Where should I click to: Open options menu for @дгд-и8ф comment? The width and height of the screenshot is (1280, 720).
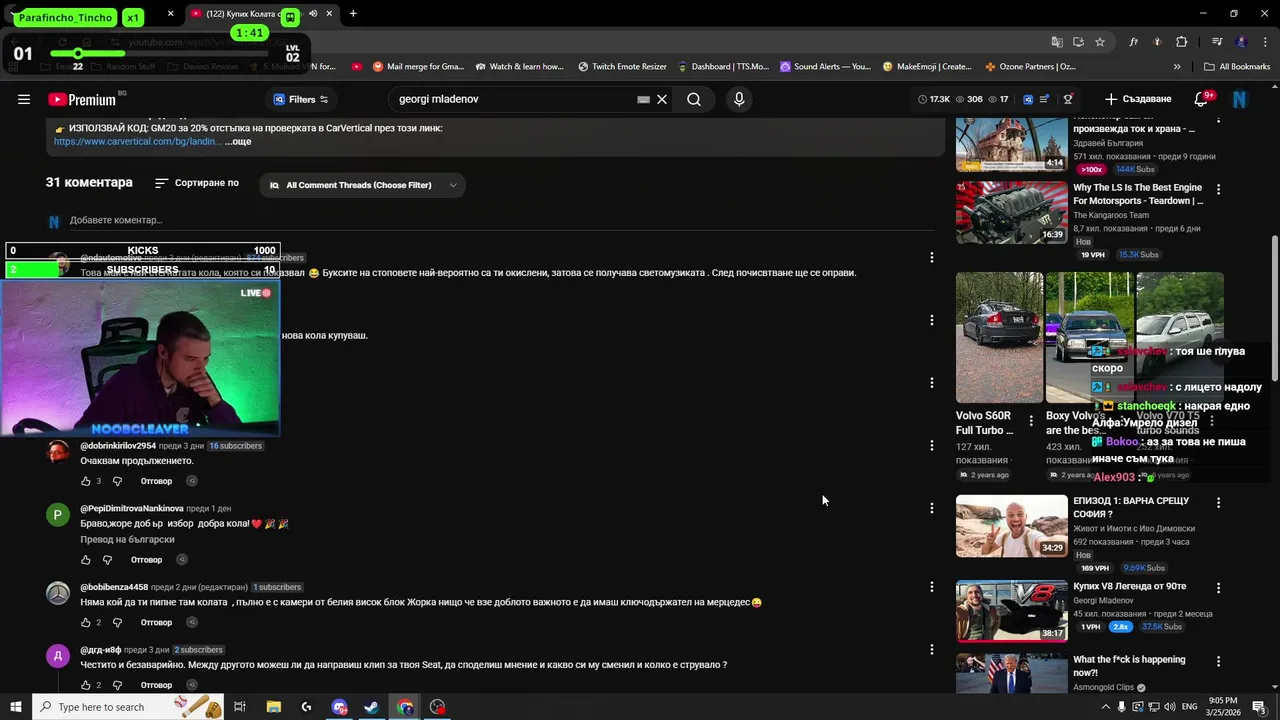click(931, 650)
